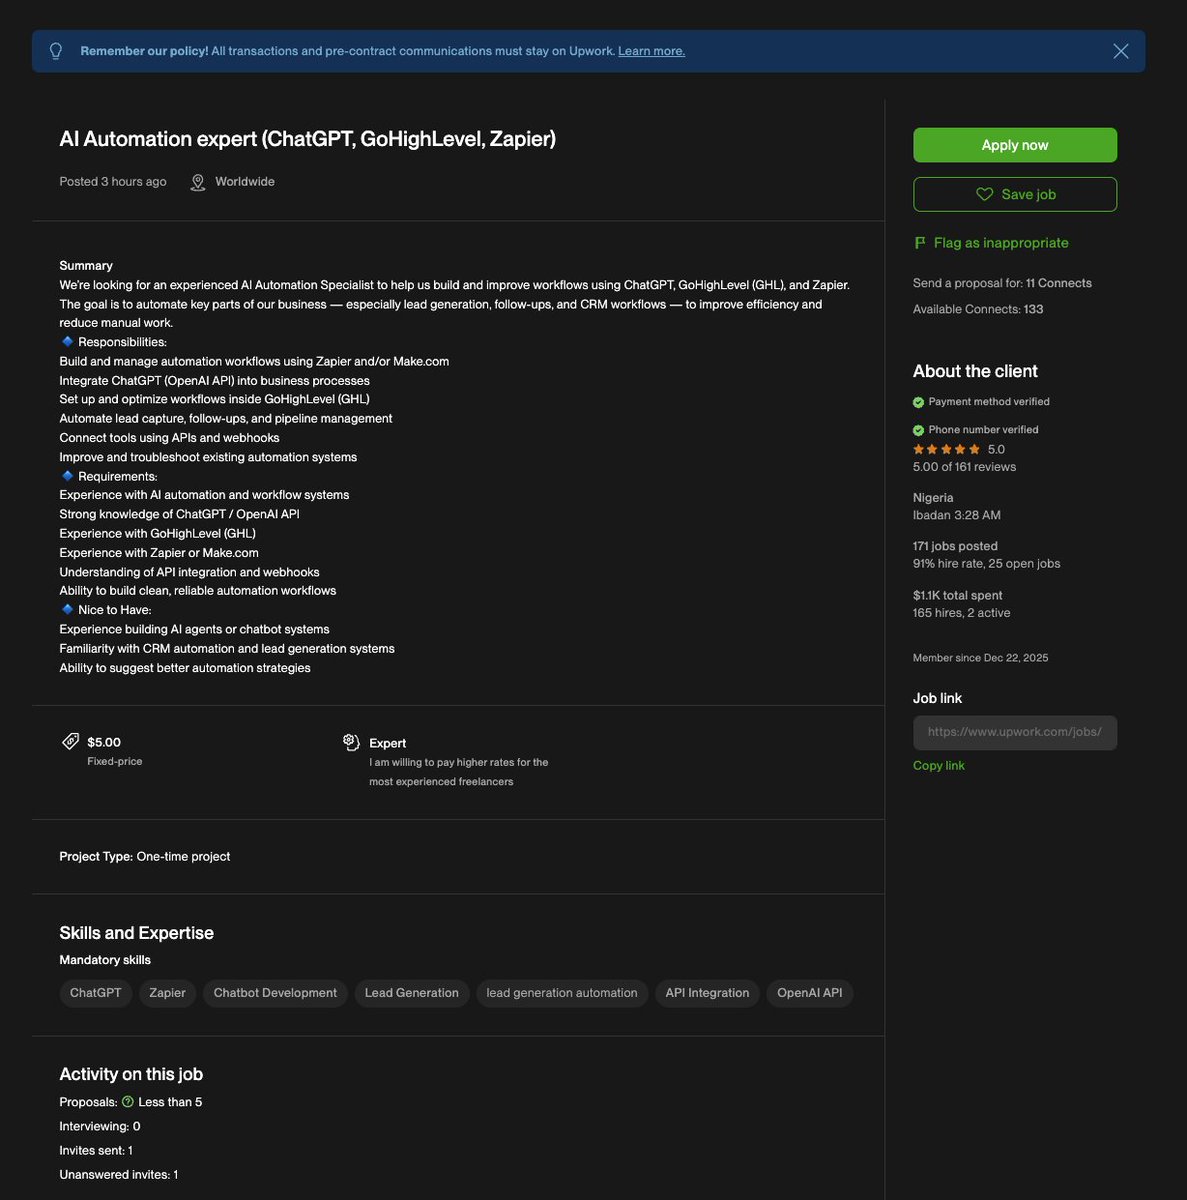Screen dimensions: 1187x1200
Task: Click the question mark icon next to Proposals
Action: pyautogui.click(x=128, y=1102)
